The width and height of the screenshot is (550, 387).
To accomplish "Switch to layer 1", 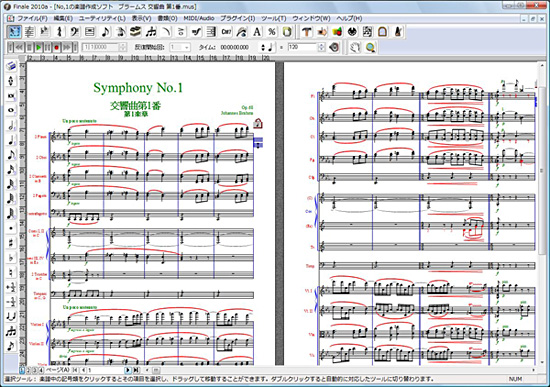I will (x=22, y=370).
